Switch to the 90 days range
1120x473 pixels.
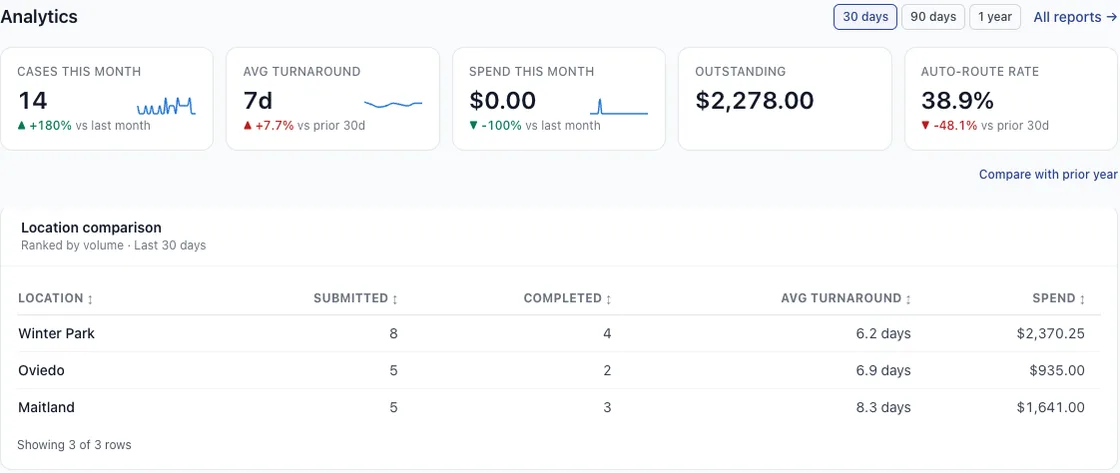click(933, 17)
